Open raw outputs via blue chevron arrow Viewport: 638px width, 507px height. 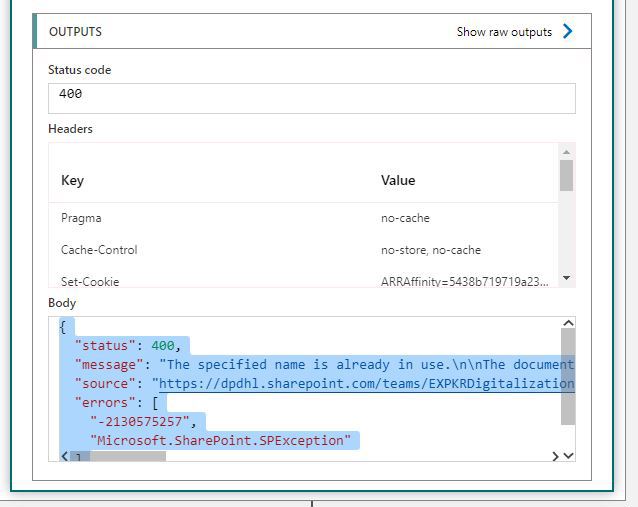point(568,31)
